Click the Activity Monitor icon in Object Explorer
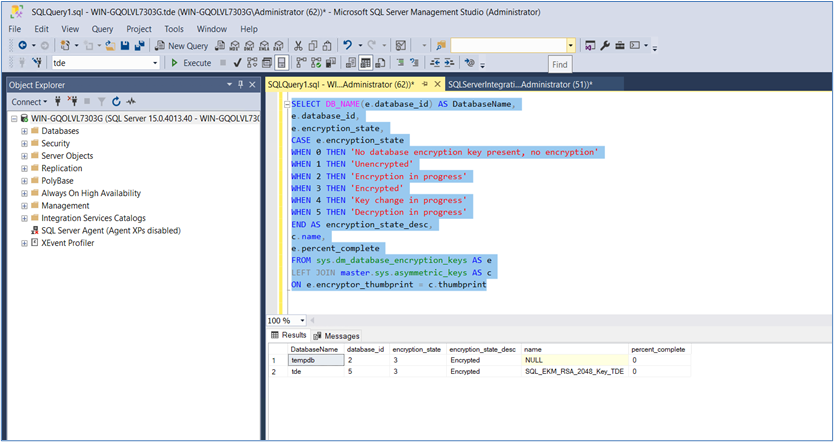Viewport: 834px width, 442px height. [x=130, y=102]
